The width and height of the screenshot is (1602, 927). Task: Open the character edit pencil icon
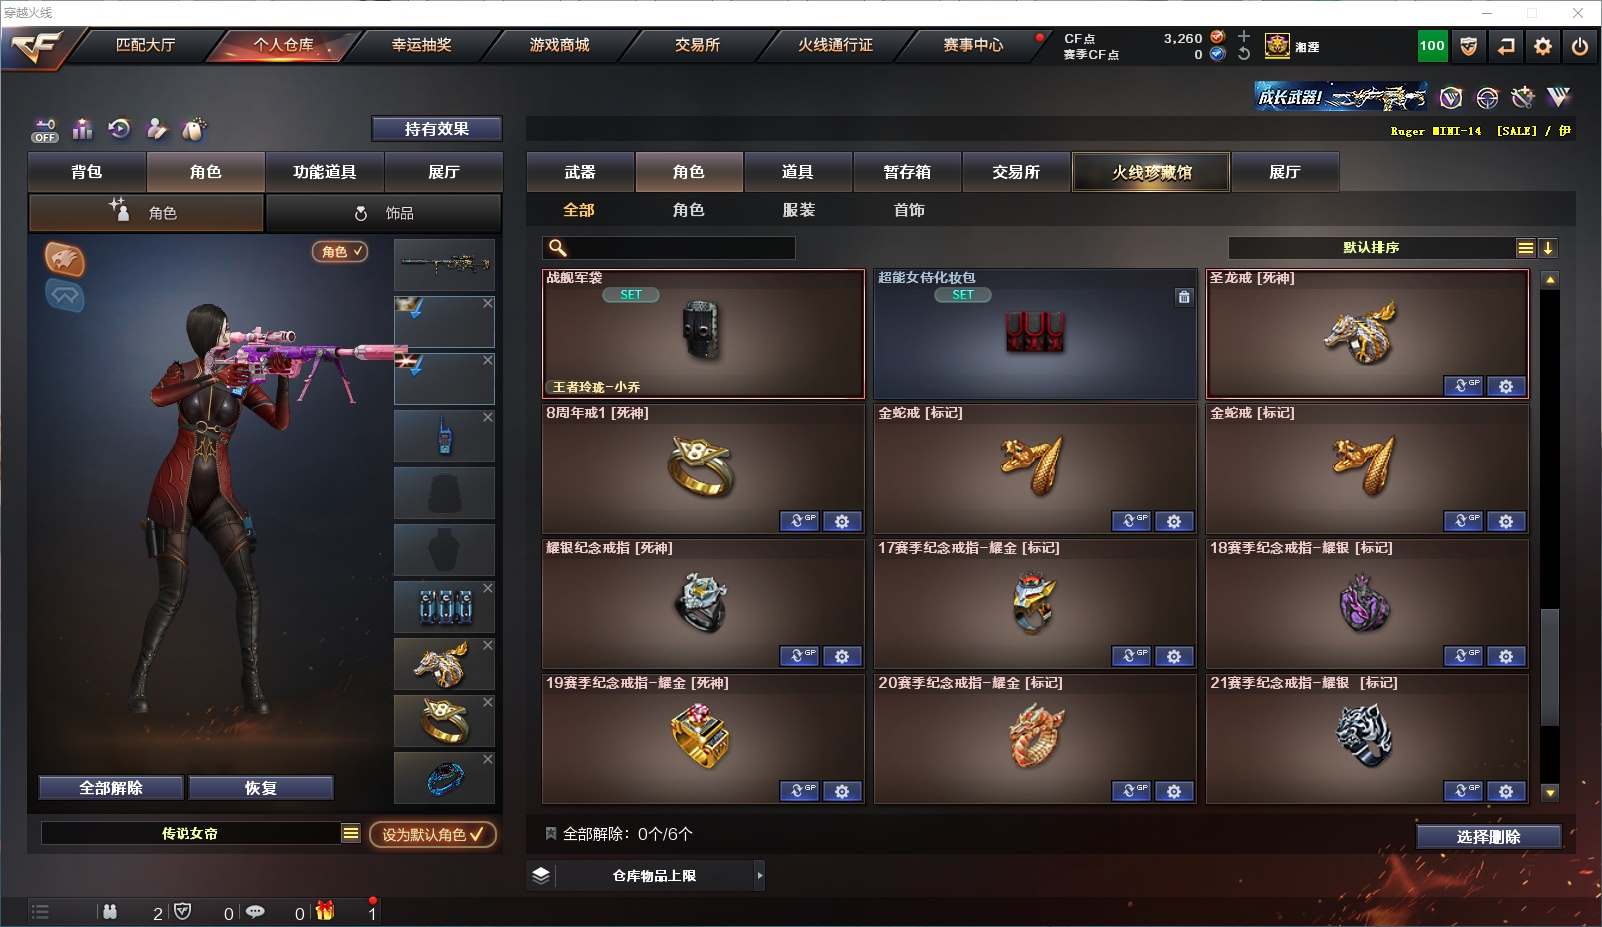click(x=157, y=128)
